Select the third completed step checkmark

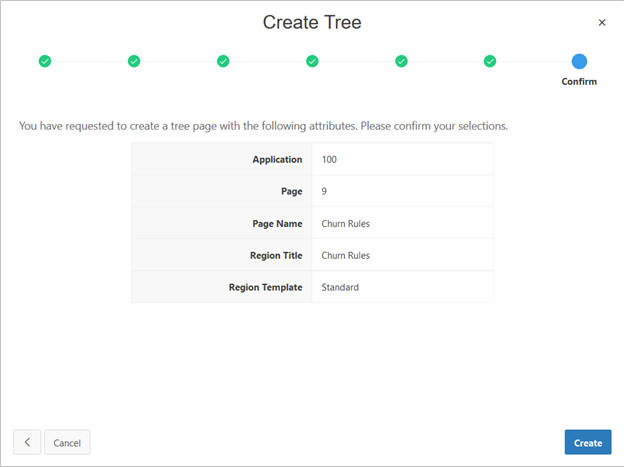[223, 61]
